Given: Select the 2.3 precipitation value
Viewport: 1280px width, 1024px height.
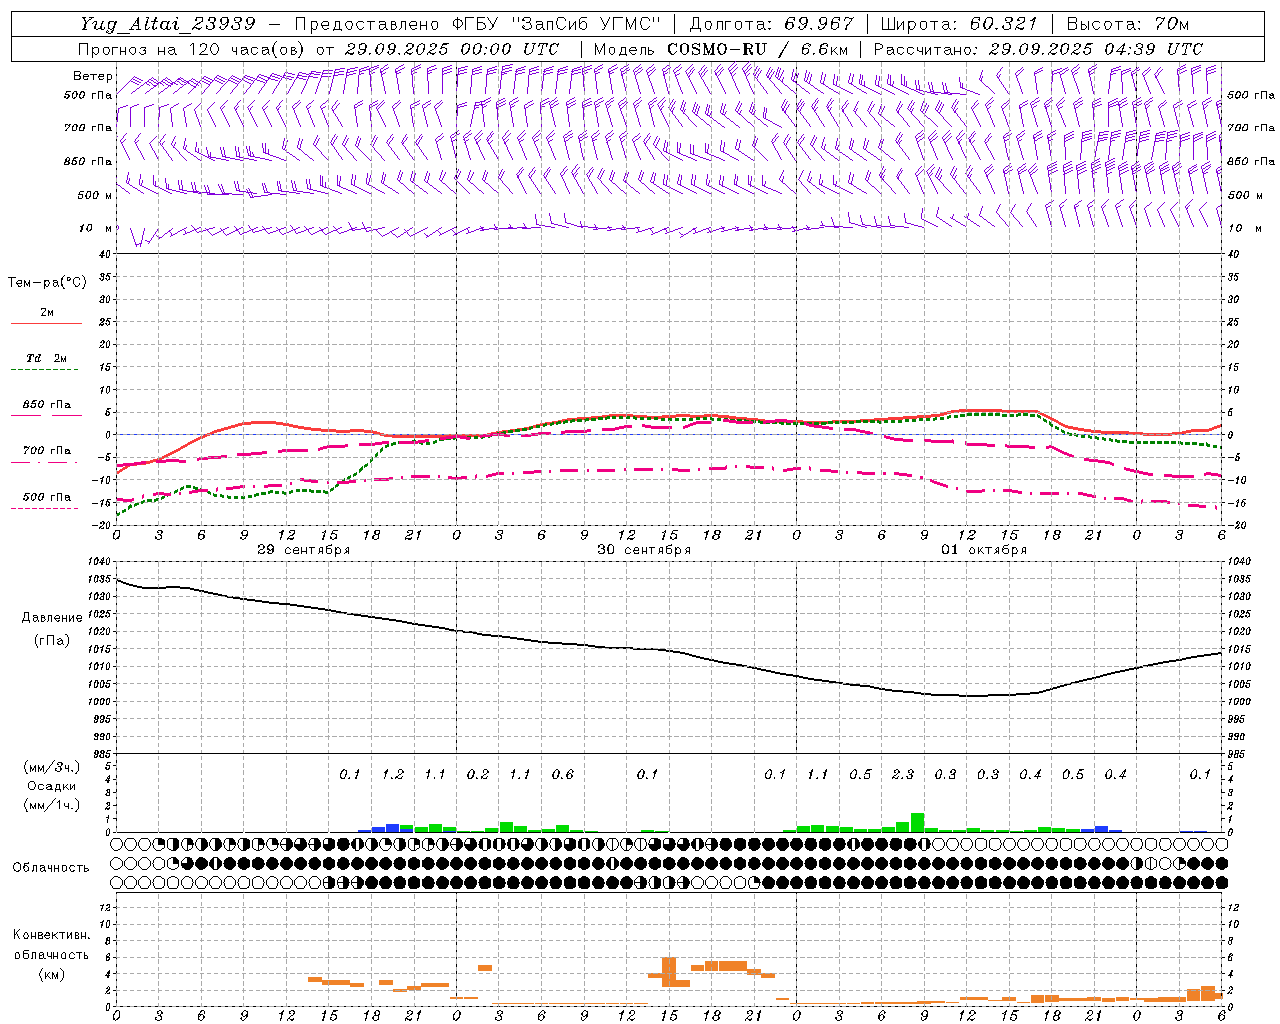Looking at the screenshot, I should (x=903, y=775).
